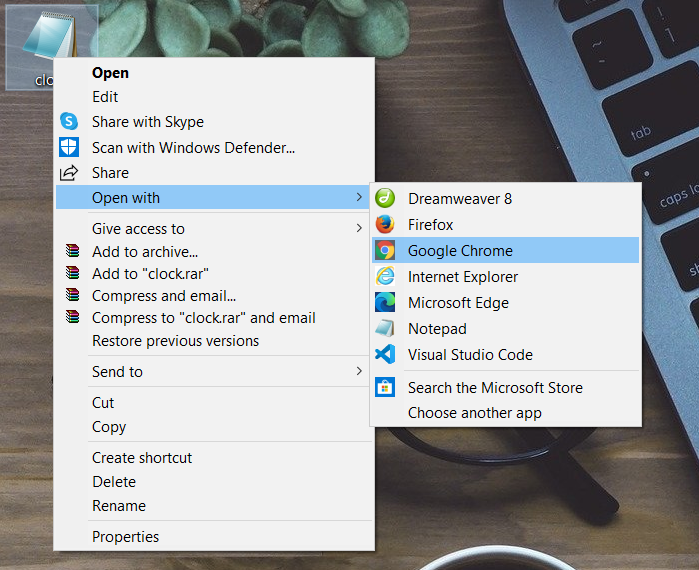Select Share with Skype
Viewport: 699px width, 570px height.
click(214, 122)
